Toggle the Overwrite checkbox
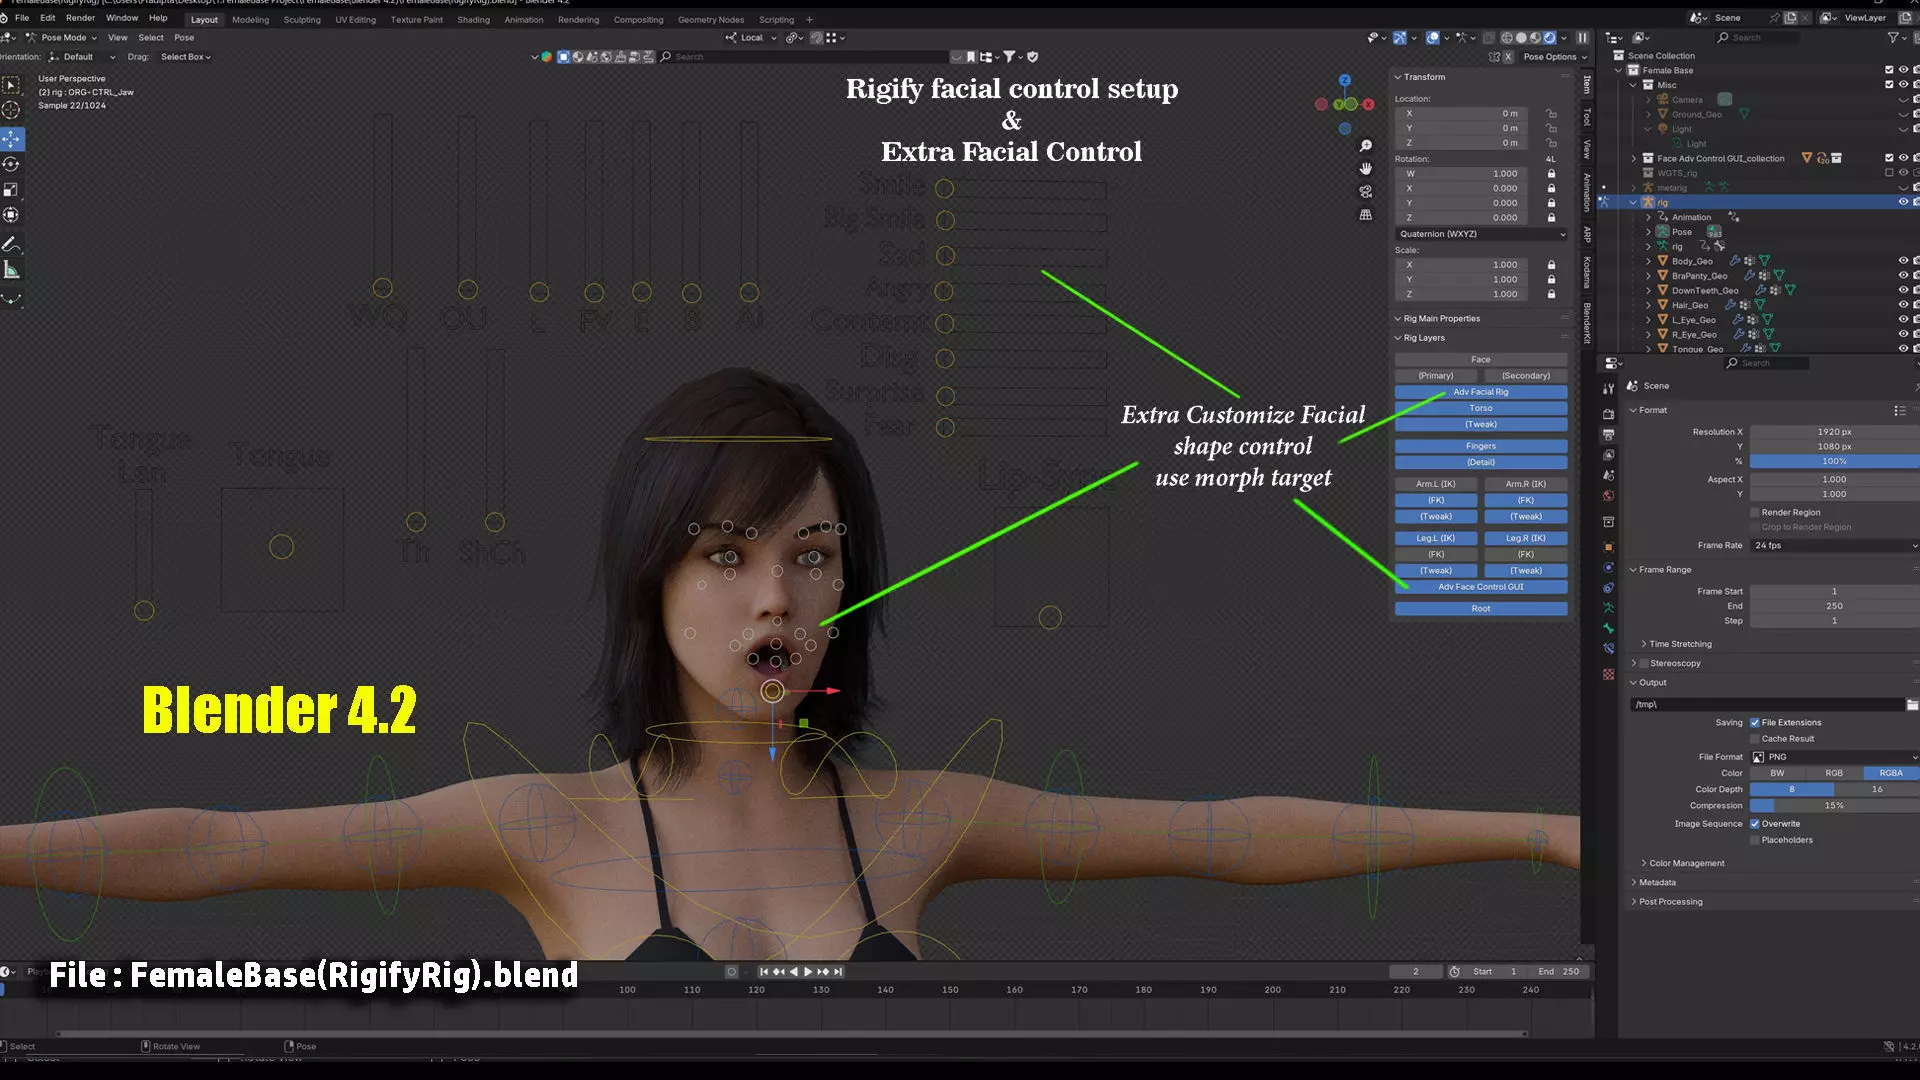 click(x=1755, y=824)
